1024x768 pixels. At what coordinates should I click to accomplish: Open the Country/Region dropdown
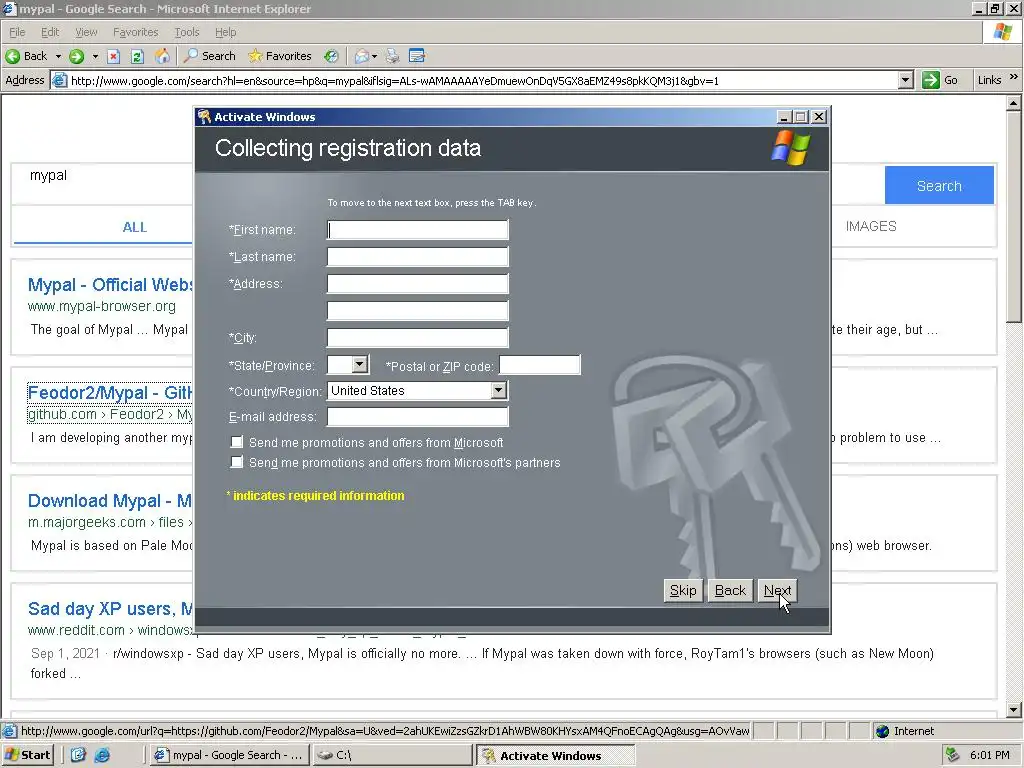[x=498, y=391]
